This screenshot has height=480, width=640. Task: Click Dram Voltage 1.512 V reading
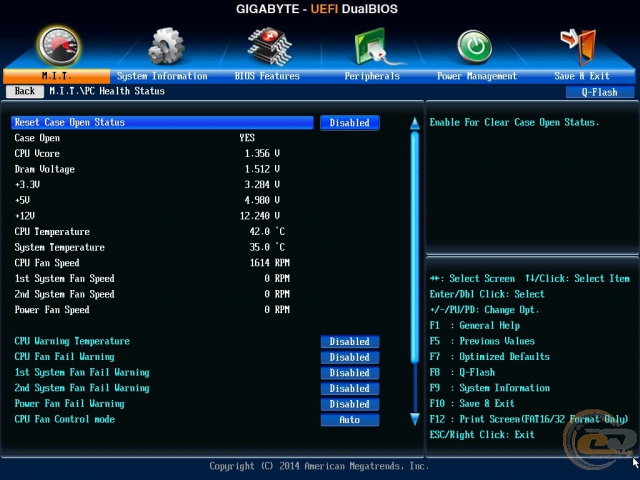262,169
